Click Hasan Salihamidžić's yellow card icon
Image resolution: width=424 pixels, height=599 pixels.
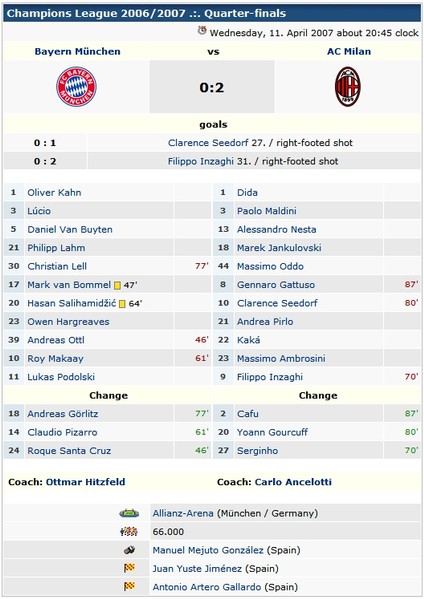tap(122, 304)
